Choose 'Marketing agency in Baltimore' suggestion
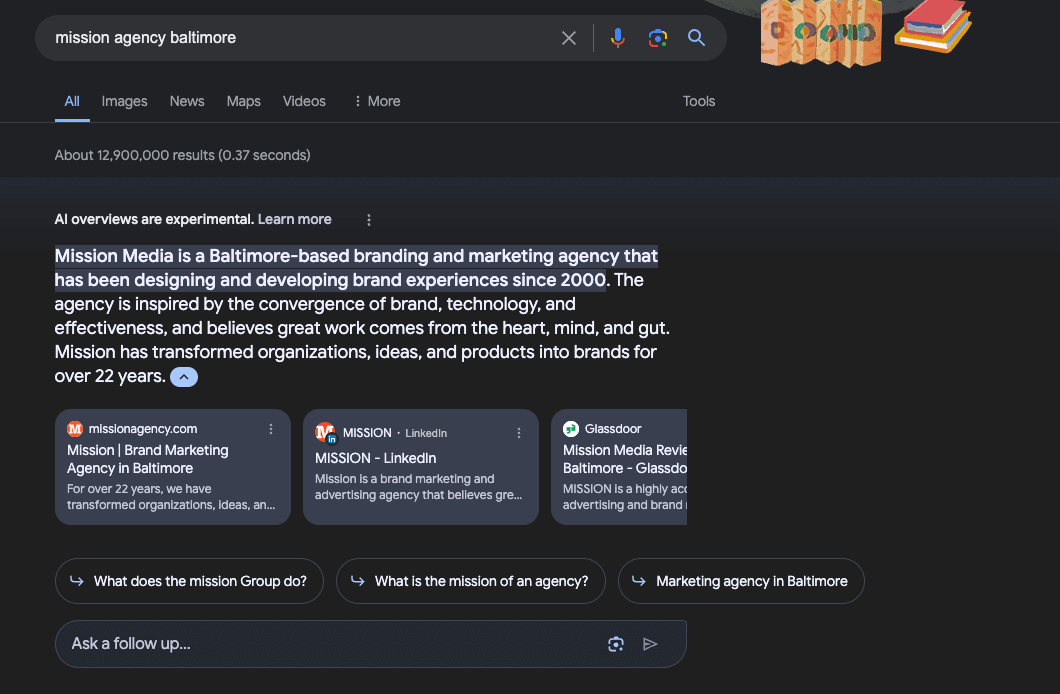 tap(741, 581)
